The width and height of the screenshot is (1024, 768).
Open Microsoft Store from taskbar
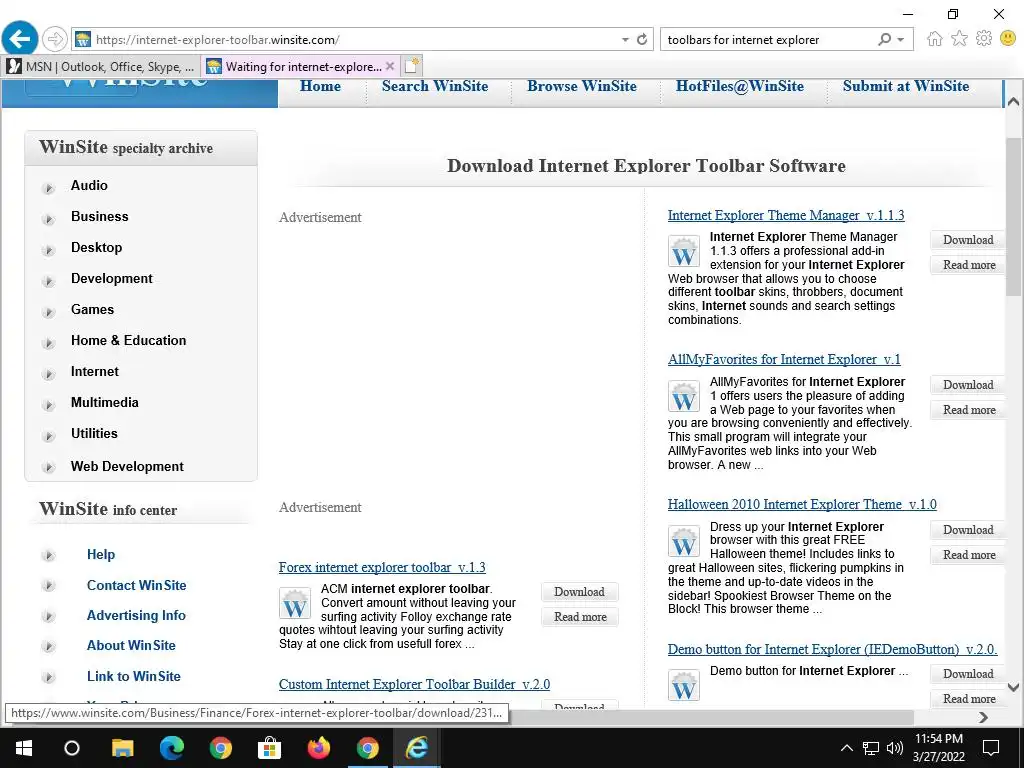pyautogui.click(x=269, y=748)
